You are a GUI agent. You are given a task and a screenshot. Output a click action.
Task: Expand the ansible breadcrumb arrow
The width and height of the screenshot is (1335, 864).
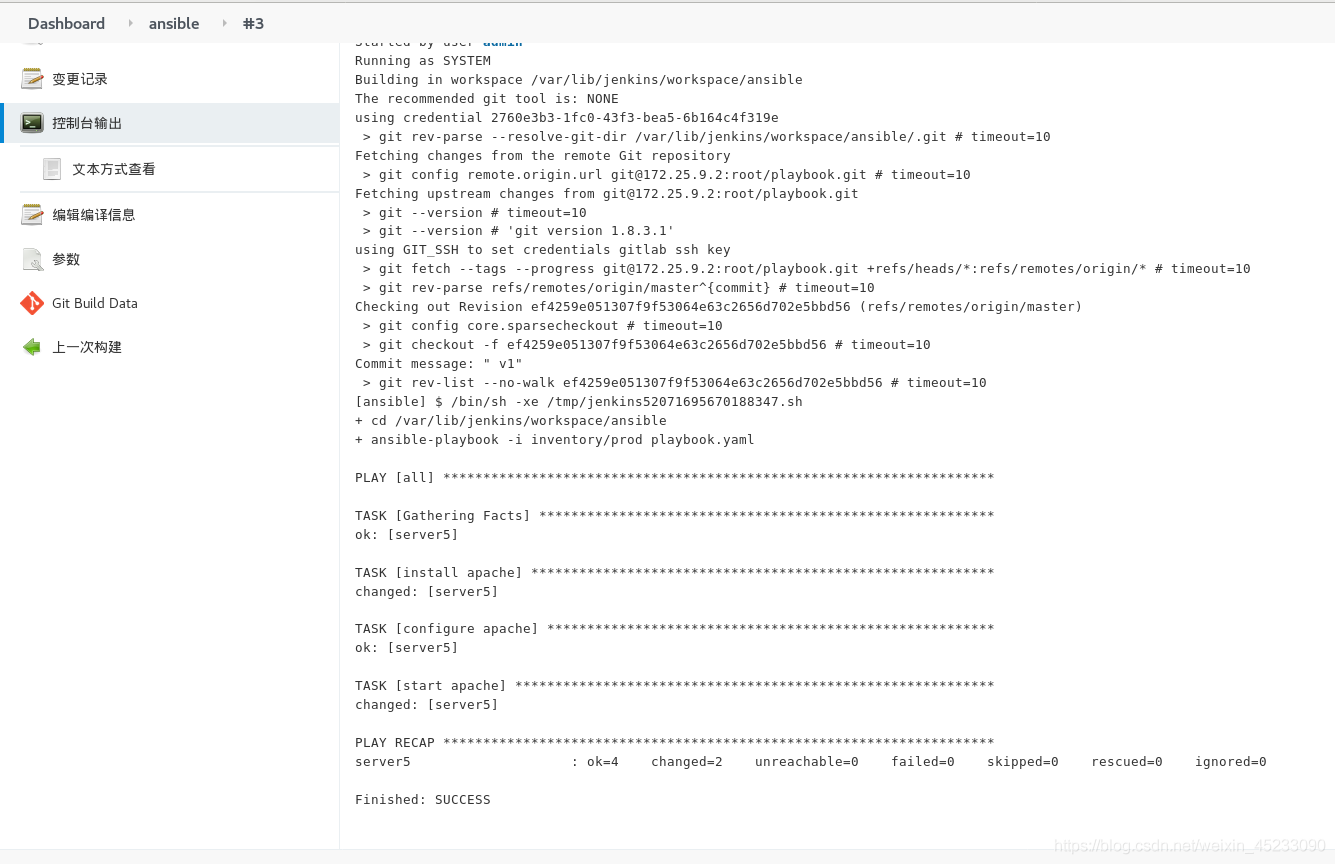[x=224, y=23]
